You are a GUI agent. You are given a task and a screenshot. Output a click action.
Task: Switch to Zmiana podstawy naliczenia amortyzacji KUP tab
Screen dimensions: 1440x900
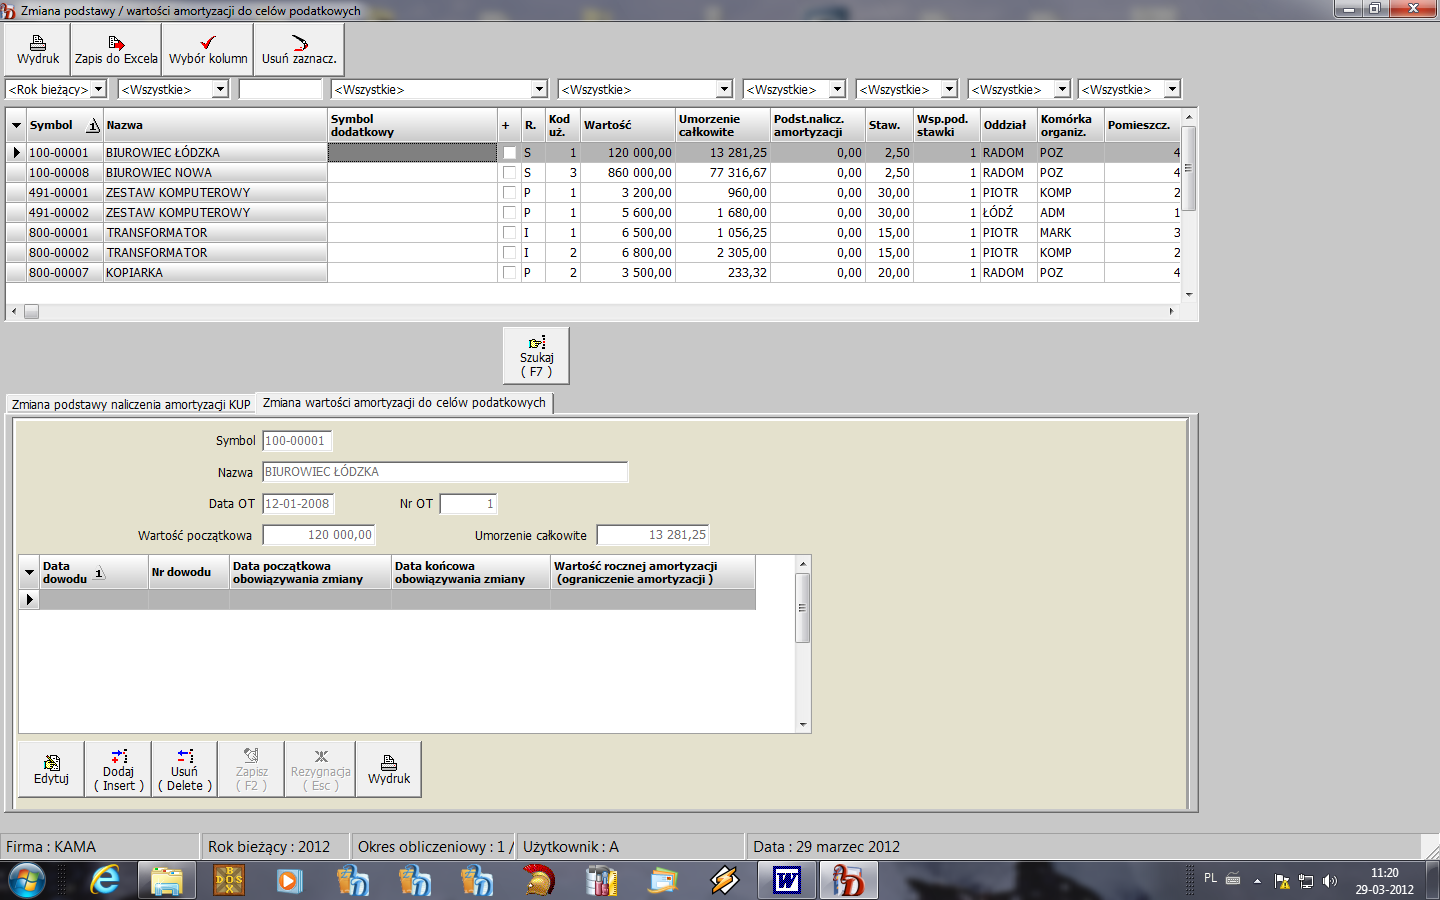tap(131, 404)
